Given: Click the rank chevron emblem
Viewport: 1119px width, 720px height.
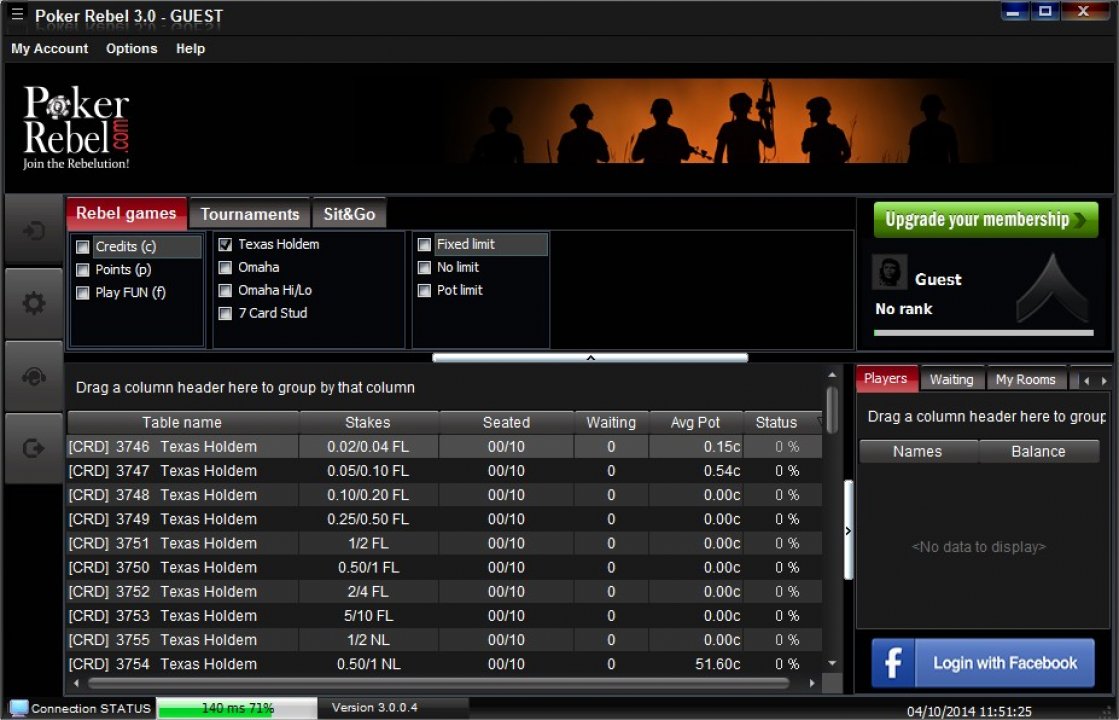Looking at the screenshot, I should click(x=1052, y=288).
